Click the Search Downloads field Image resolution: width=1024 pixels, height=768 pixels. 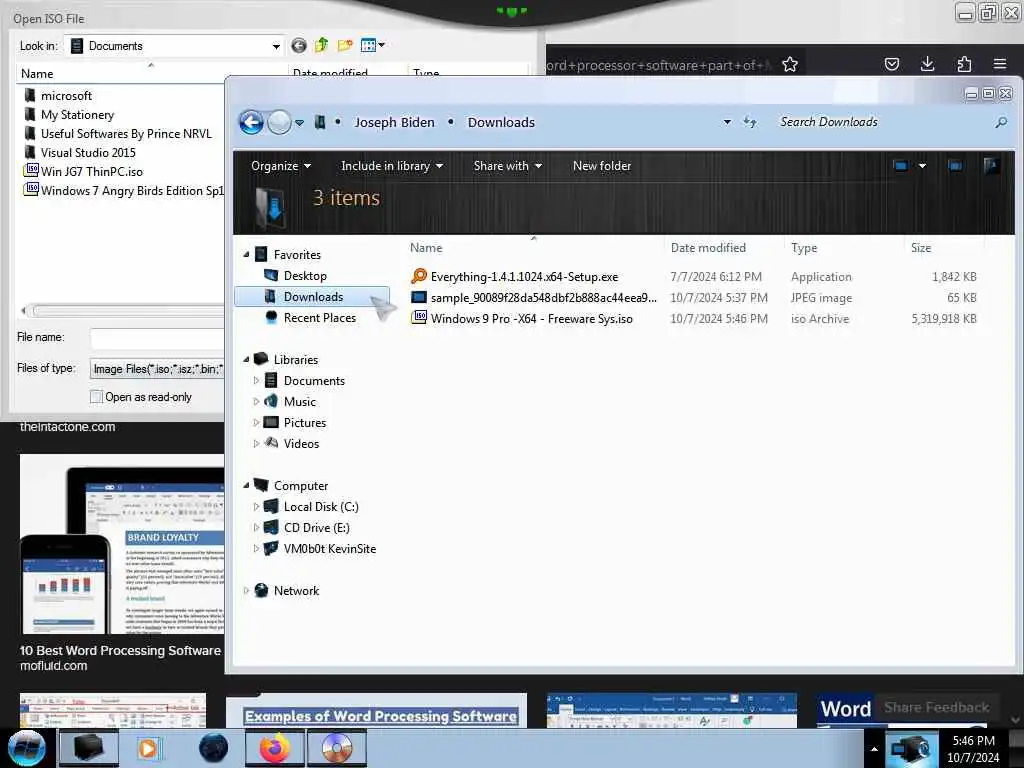coord(882,122)
